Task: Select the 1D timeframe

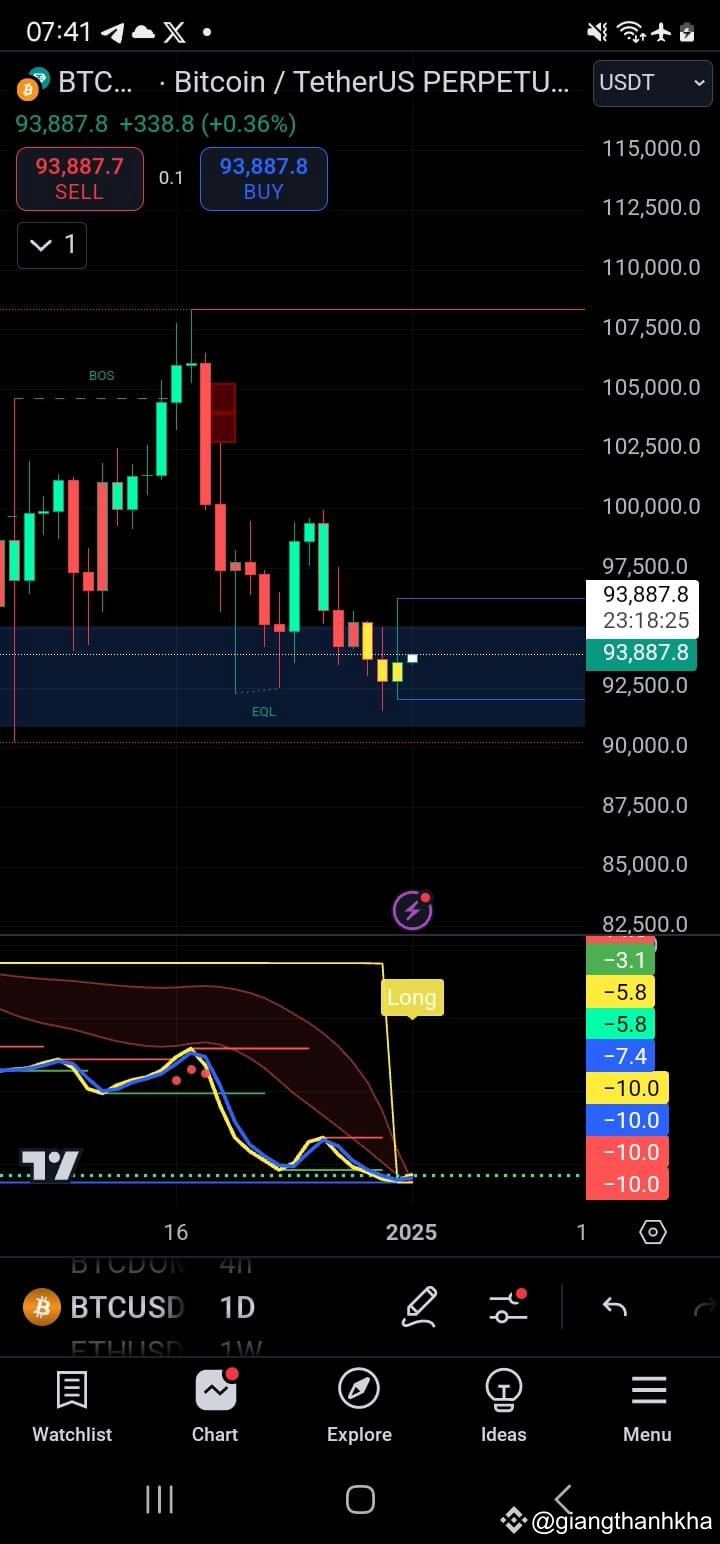Action: coord(237,1307)
